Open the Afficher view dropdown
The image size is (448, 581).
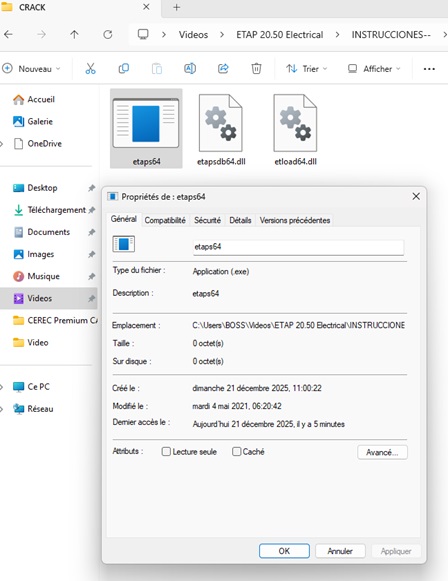click(374, 69)
